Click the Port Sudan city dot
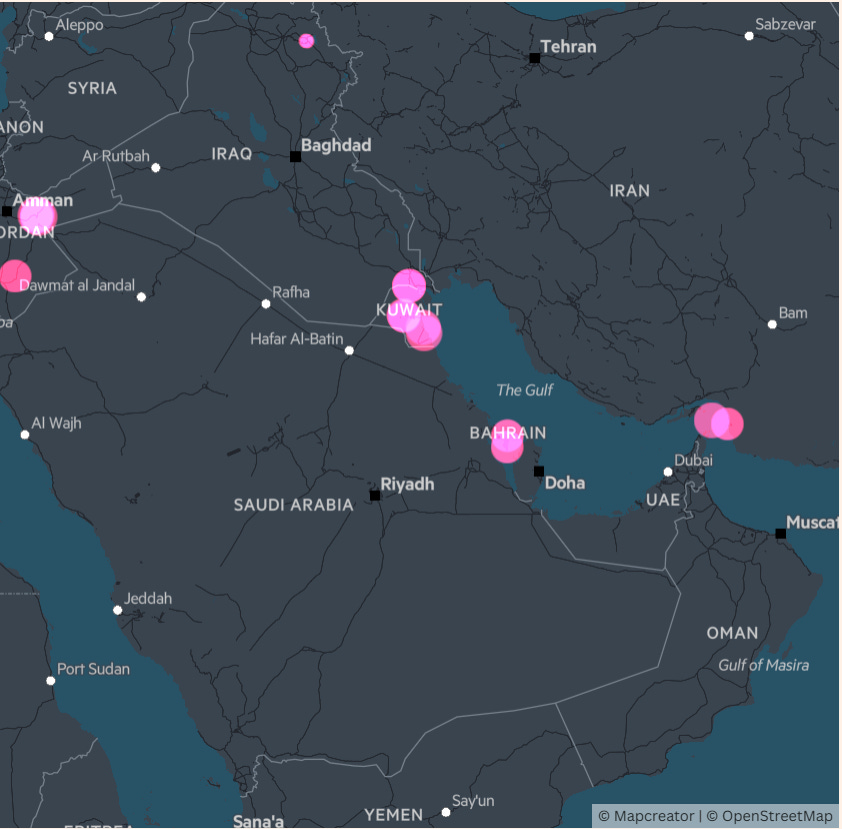 pos(50,681)
